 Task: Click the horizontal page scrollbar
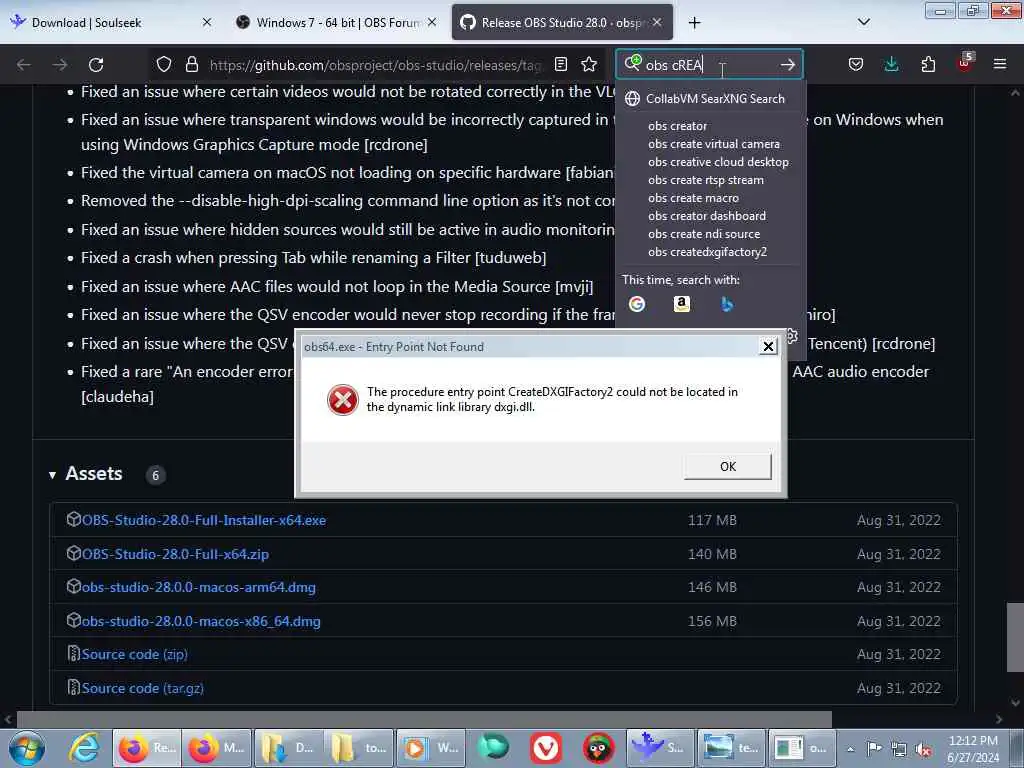[x=424, y=720]
